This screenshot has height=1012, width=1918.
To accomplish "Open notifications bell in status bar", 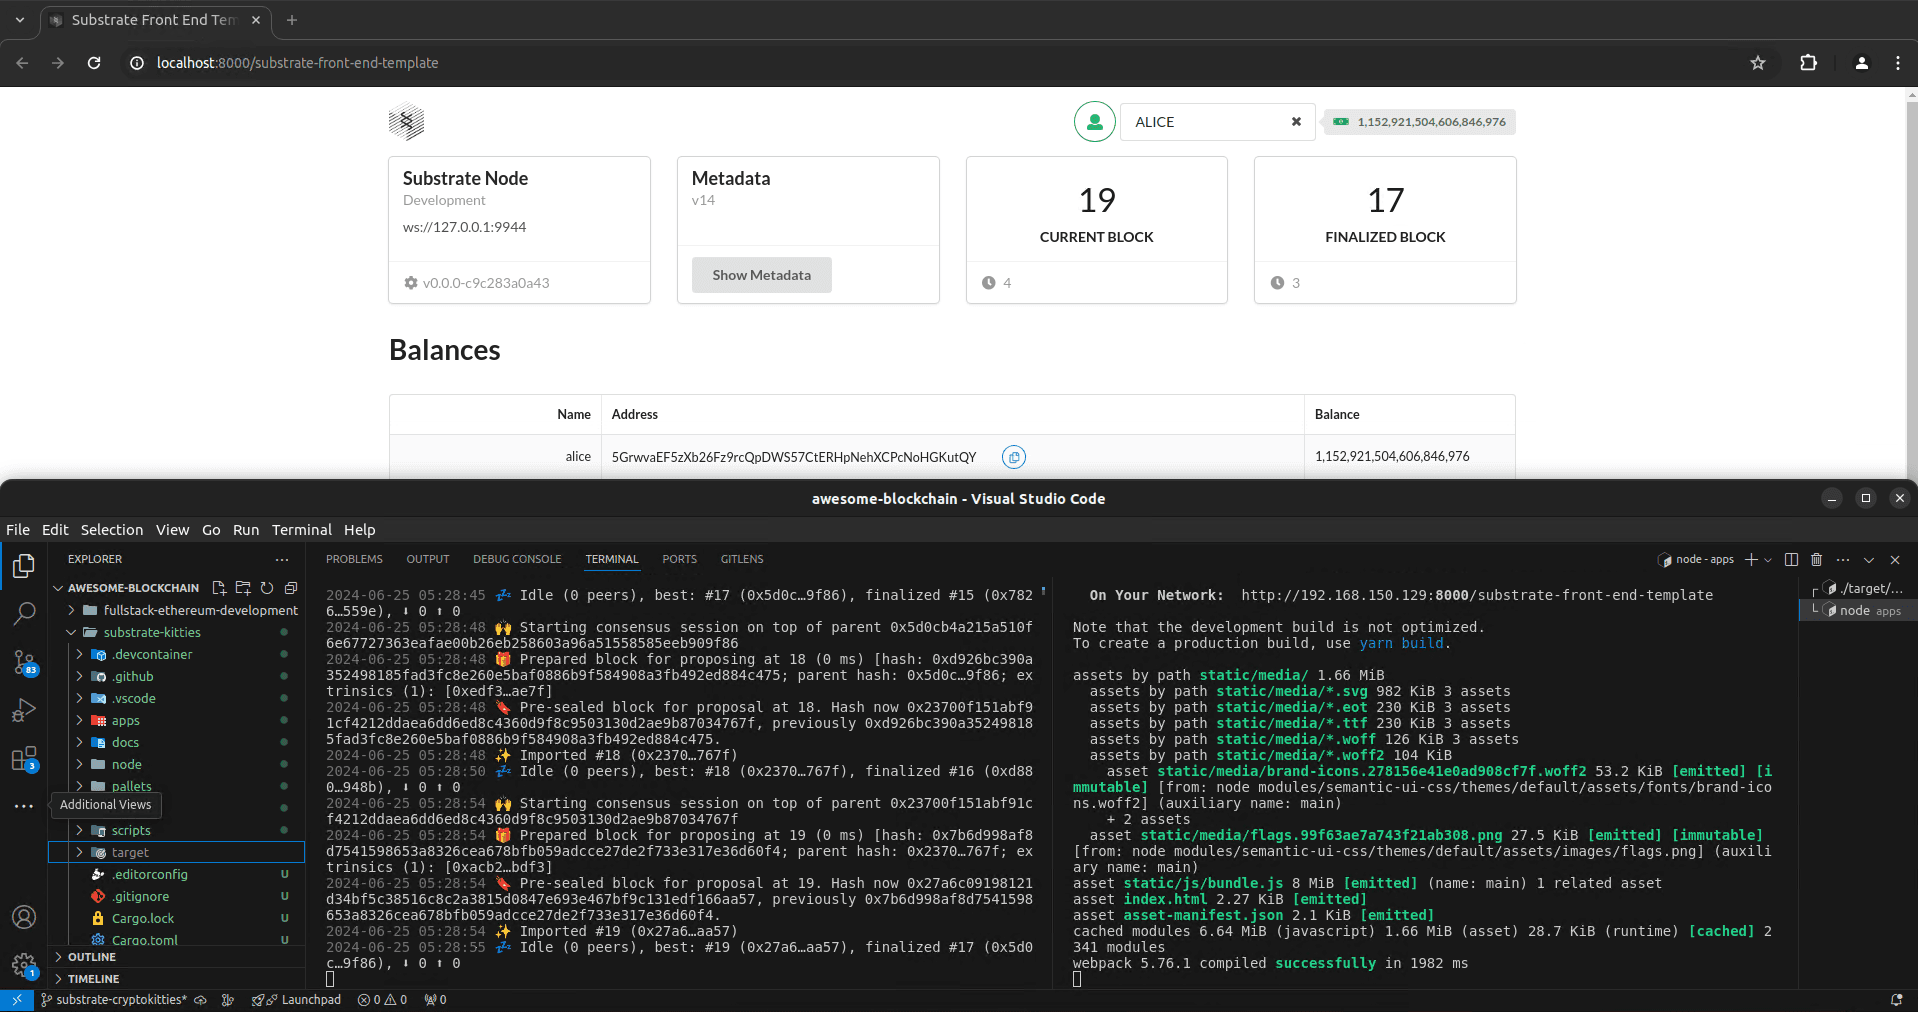I will 1896,1000.
